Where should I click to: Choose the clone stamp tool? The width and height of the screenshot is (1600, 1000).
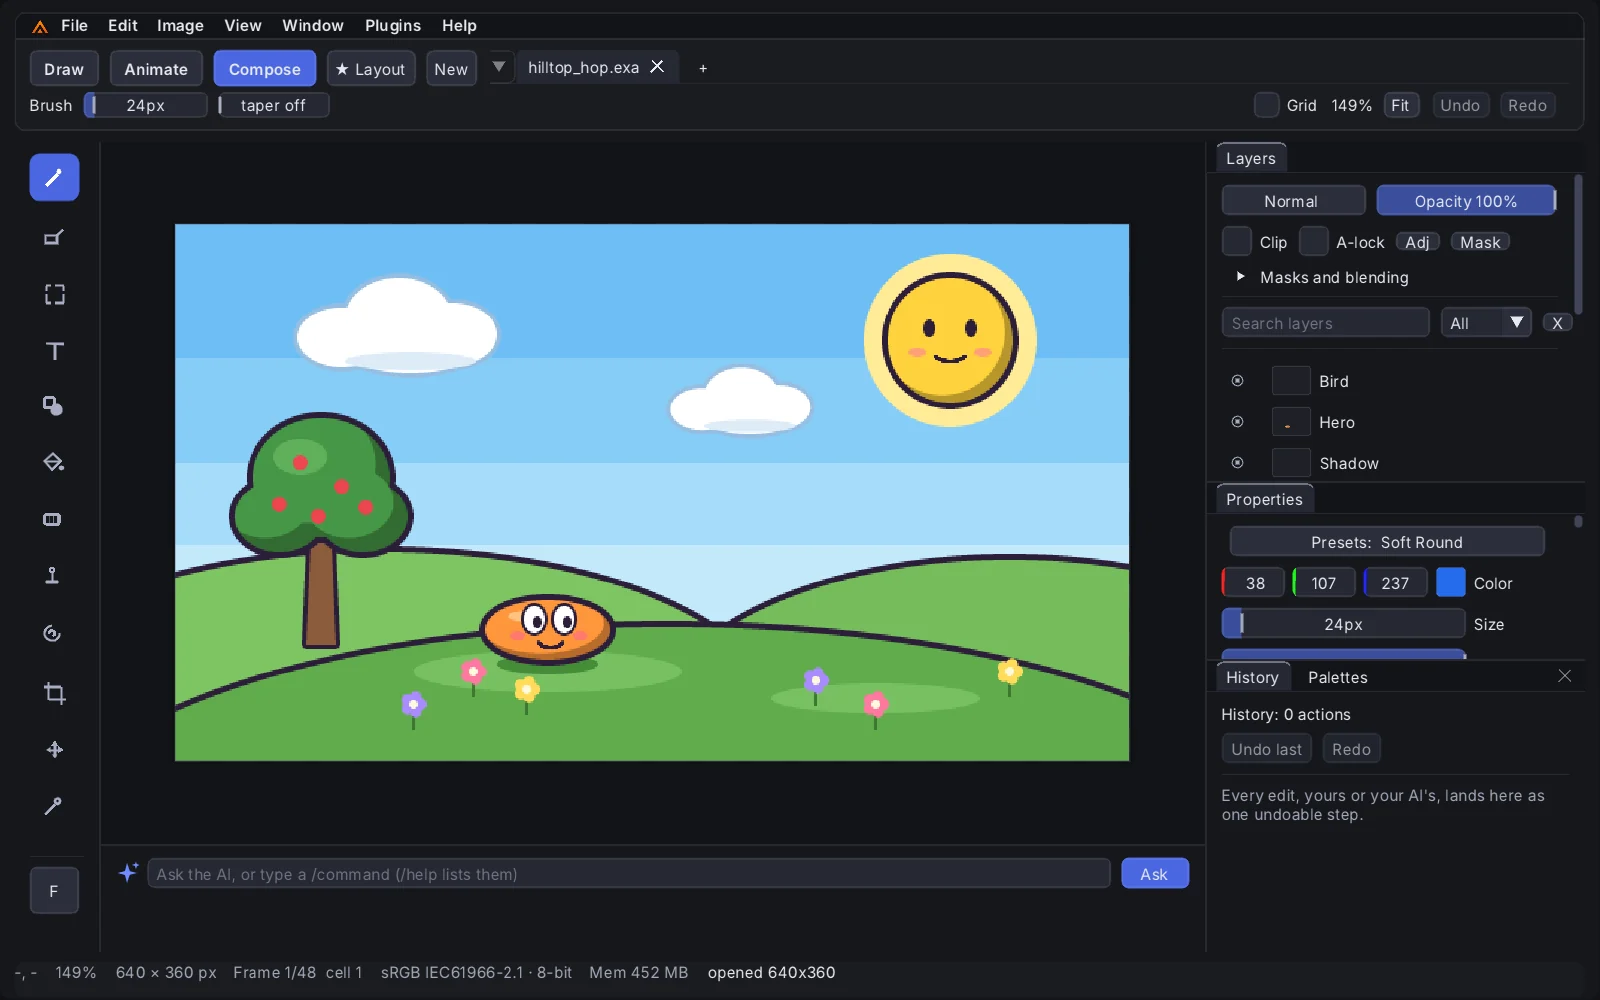(54, 575)
